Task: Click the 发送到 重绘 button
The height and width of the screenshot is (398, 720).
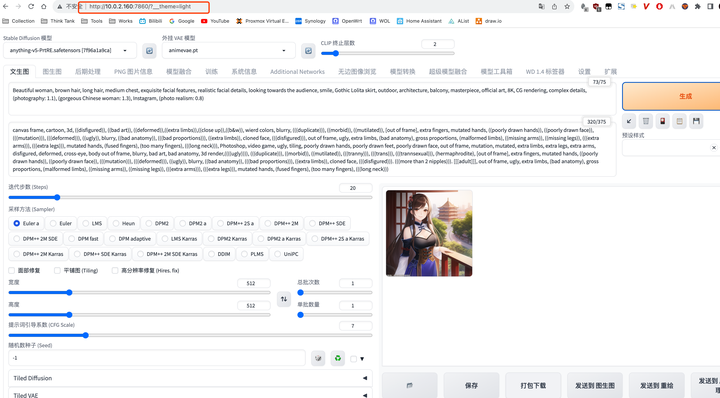Action: 657,386
